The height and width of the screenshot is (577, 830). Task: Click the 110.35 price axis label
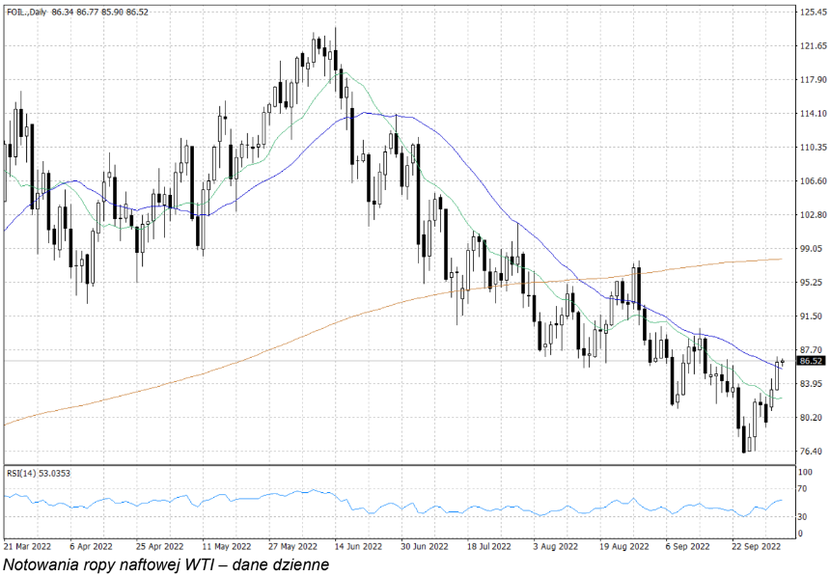(x=812, y=147)
